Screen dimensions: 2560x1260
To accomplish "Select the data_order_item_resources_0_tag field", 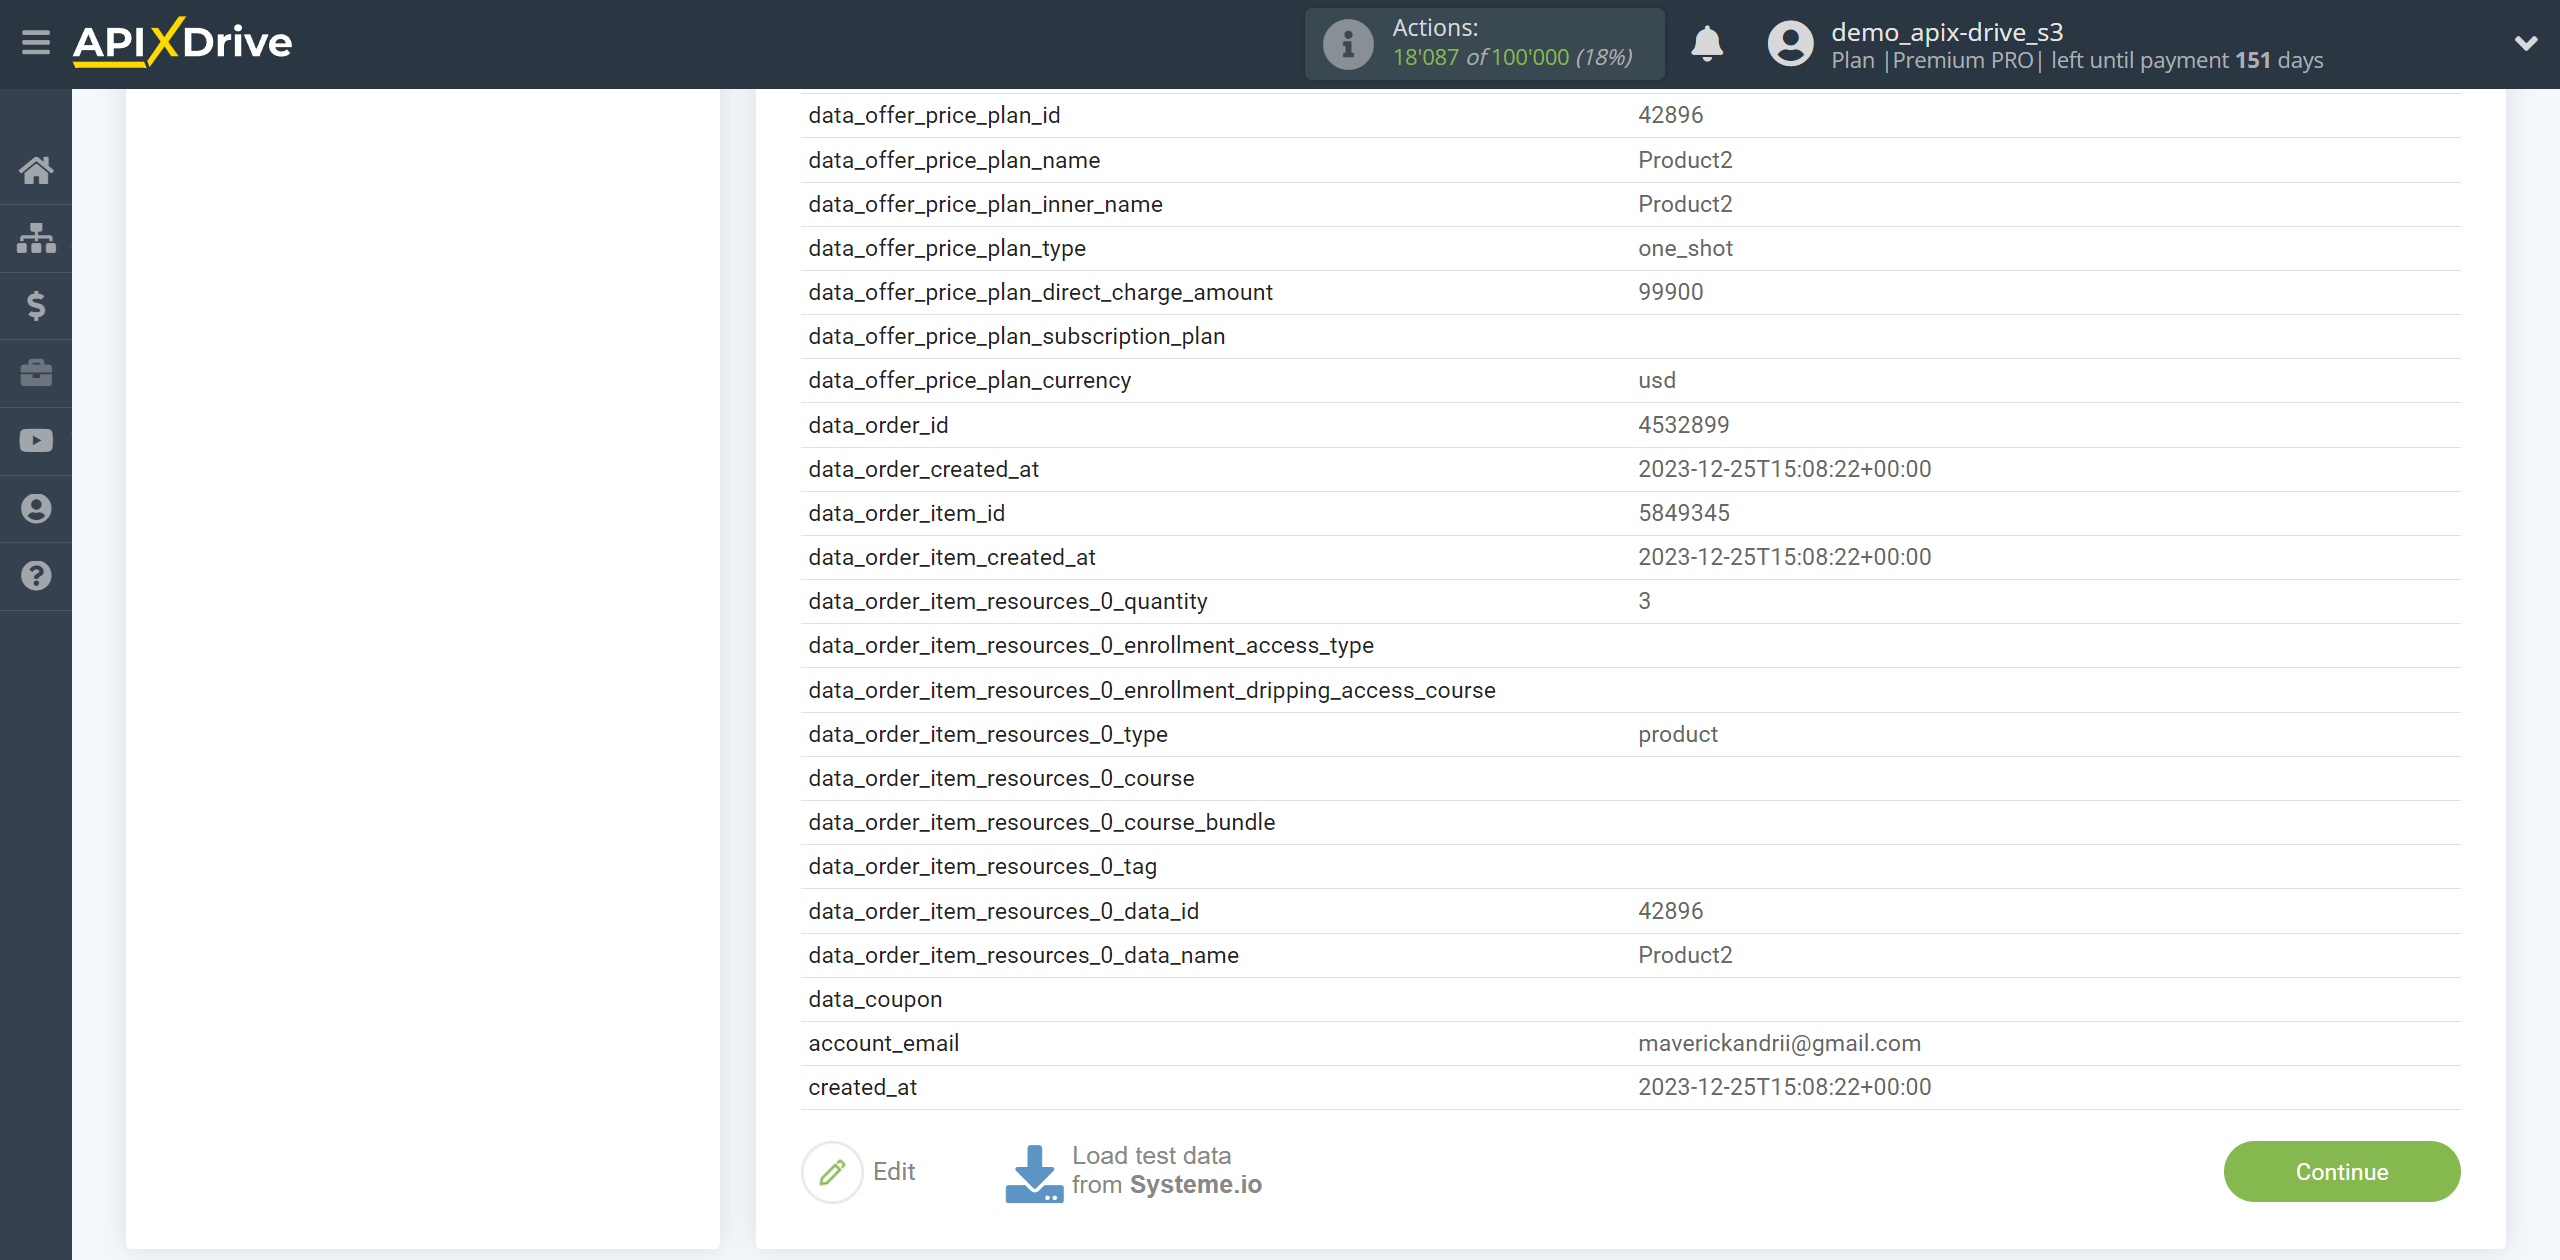I will pyautogui.click(x=982, y=866).
